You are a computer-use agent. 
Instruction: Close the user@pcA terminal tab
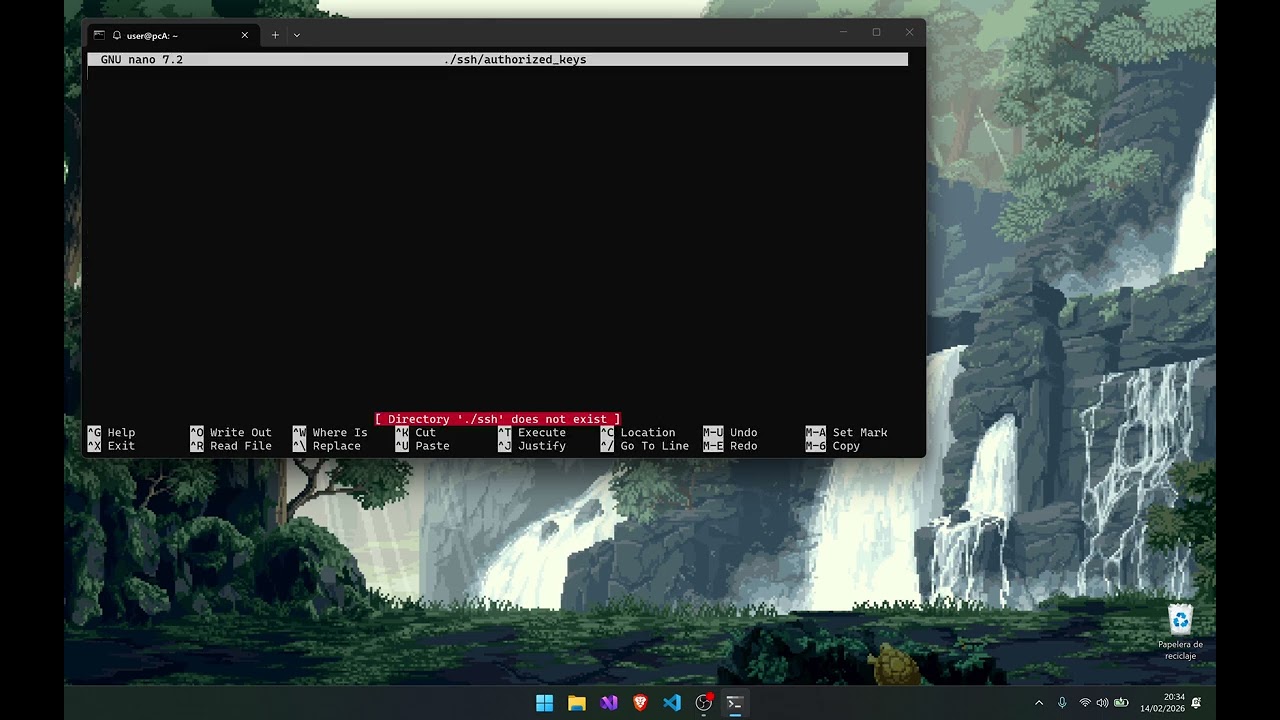[x=245, y=35]
